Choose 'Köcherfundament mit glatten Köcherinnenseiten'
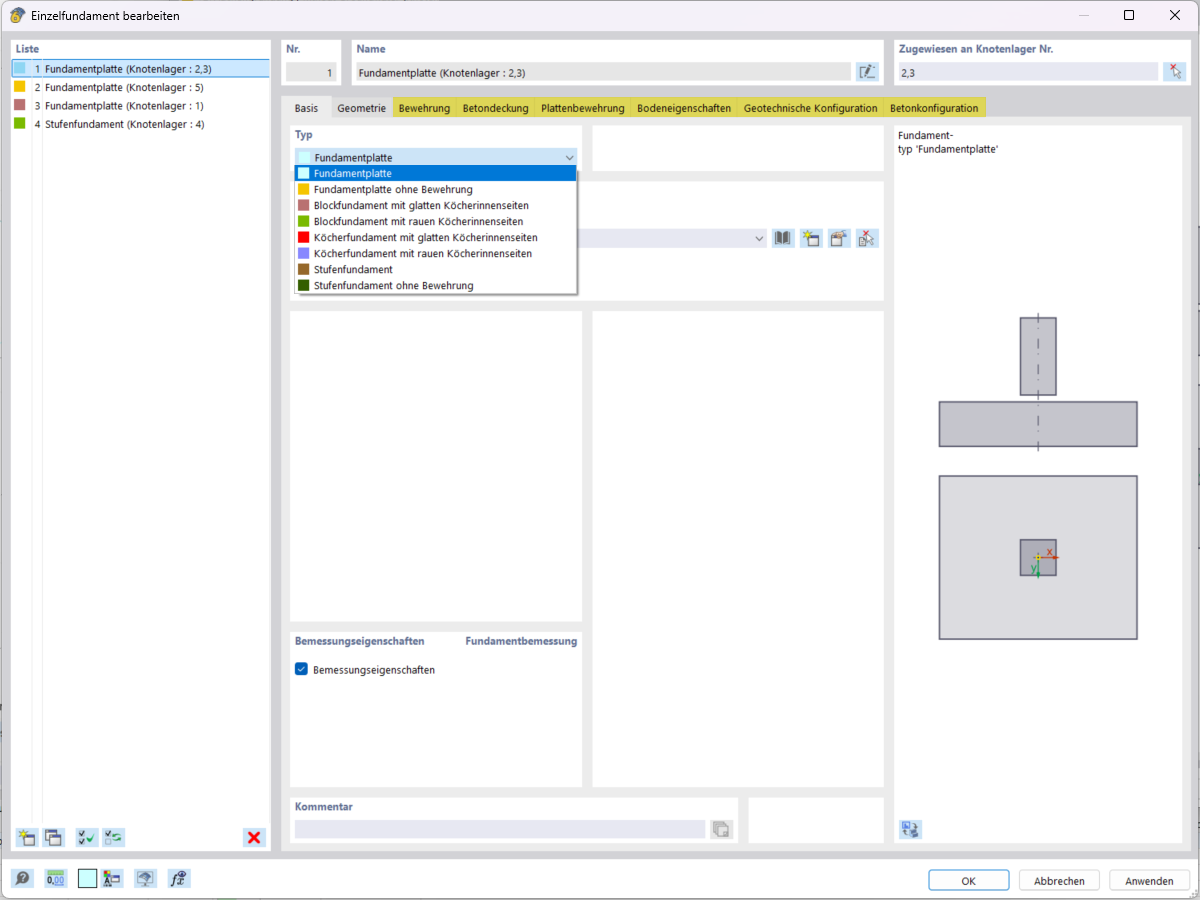The height and width of the screenshot is (900, 1200). 436,237
